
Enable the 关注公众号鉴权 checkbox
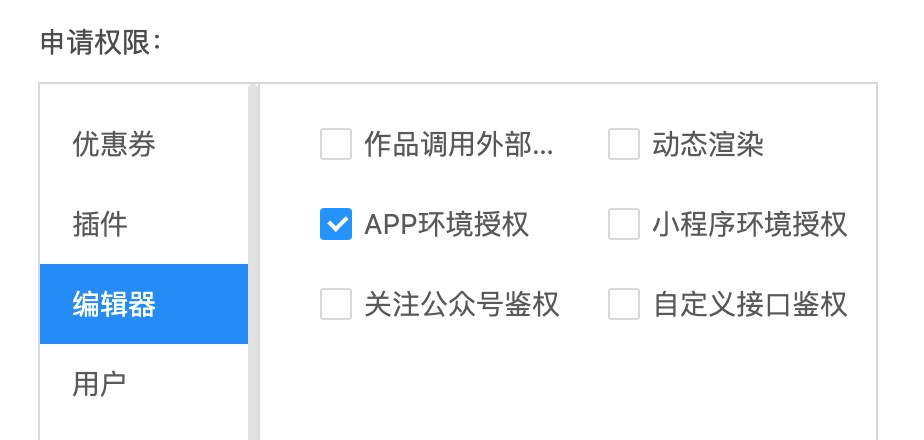(336, 304)
